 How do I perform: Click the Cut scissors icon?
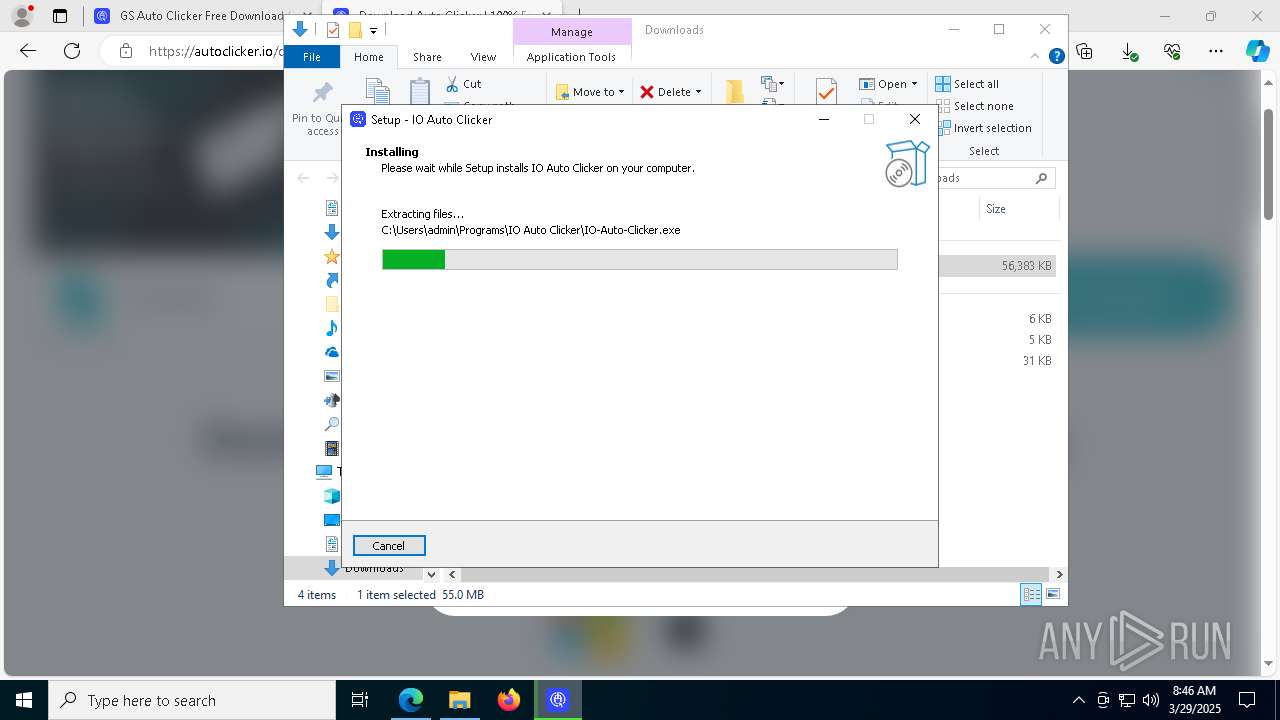(x=452, y=84)
